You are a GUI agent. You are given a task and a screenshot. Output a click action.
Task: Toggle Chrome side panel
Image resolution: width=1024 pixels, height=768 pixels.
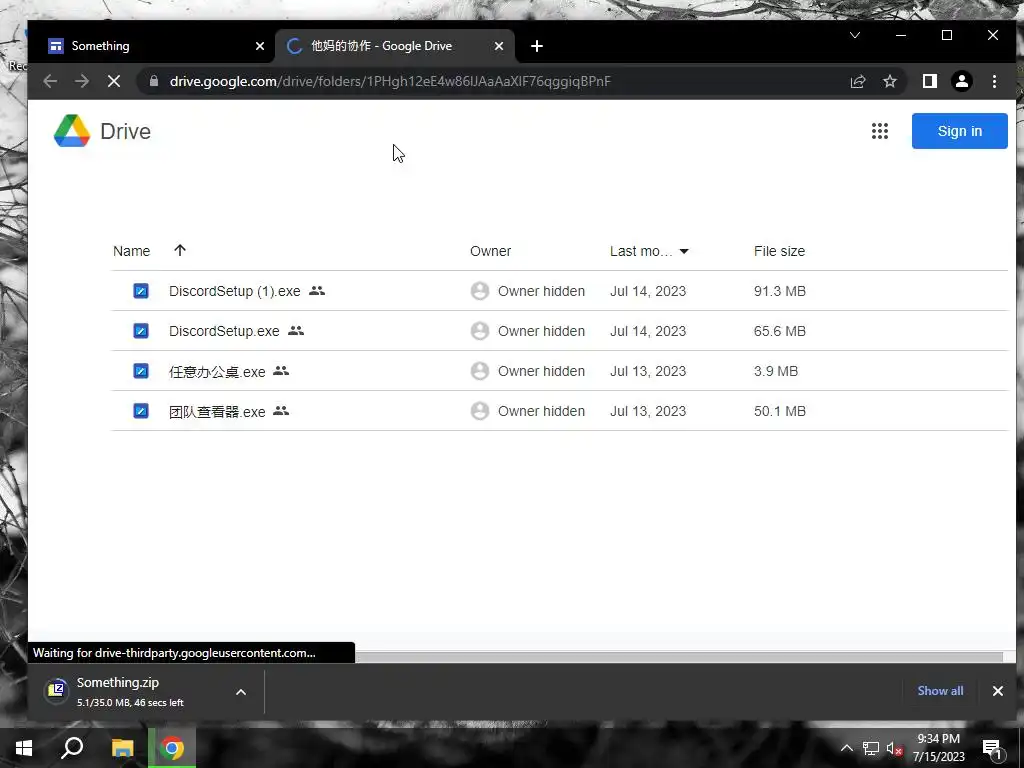(x=929, y=81)
